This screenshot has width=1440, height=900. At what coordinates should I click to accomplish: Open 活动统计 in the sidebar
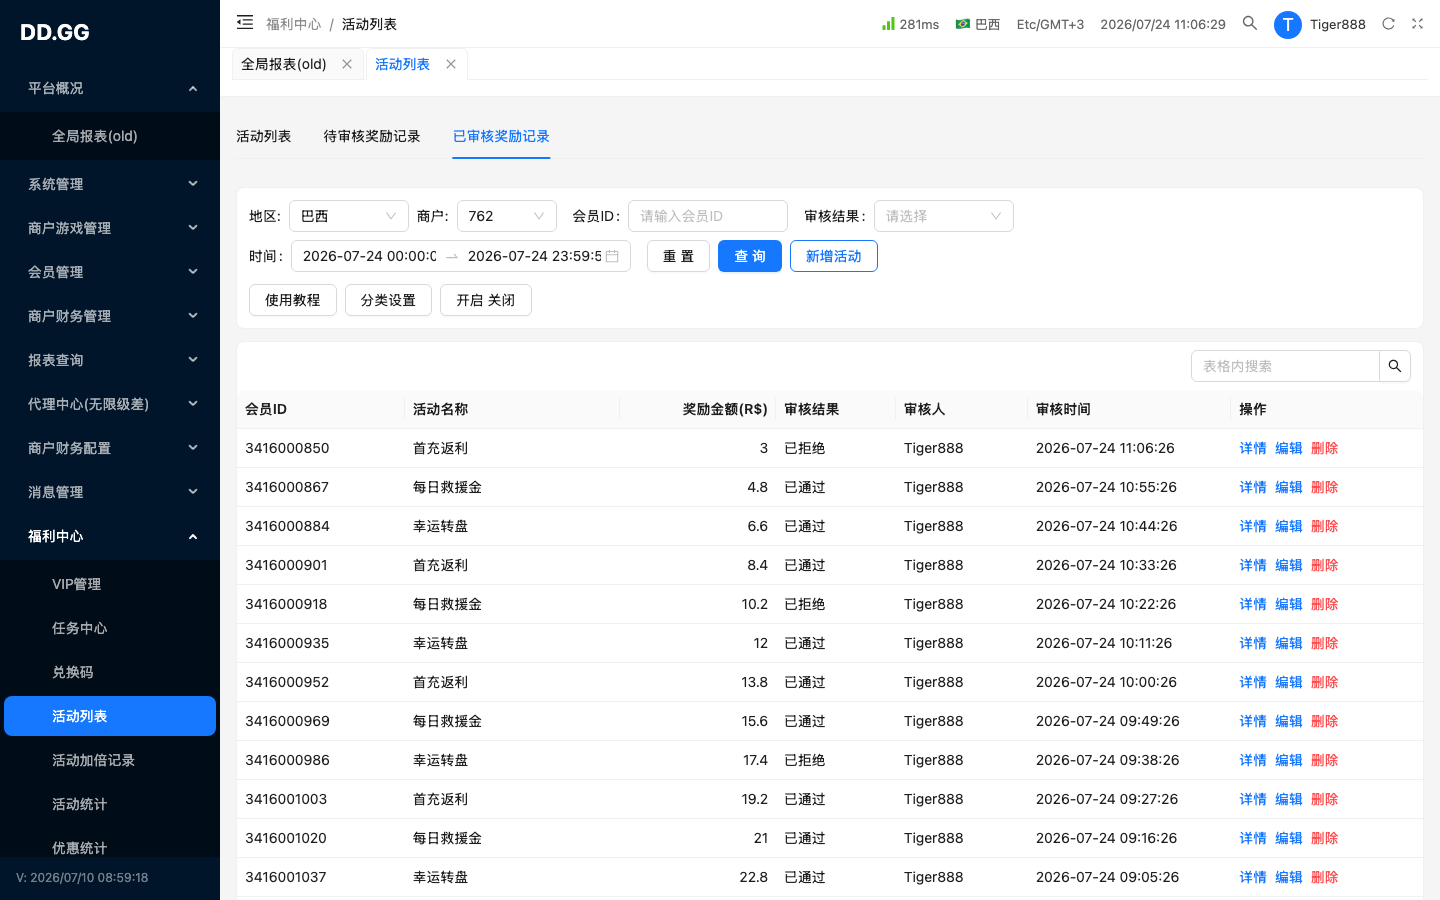110,804
